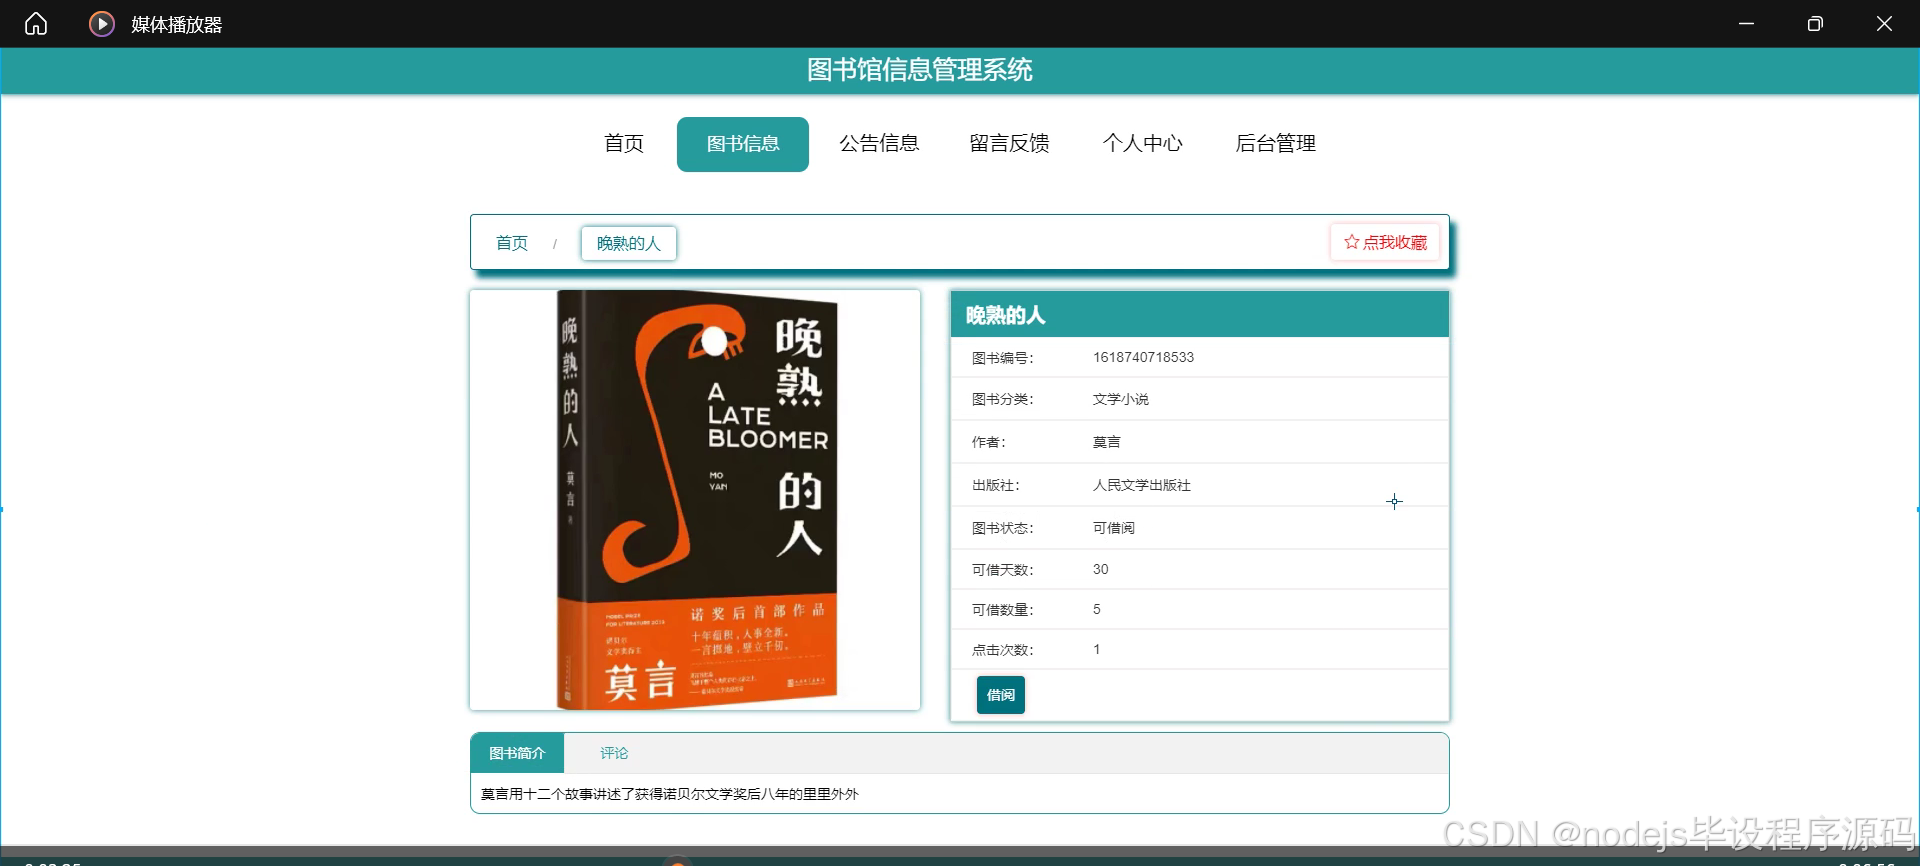
Task: Click the 点击次数 label
Action: tap(1003, 650)
